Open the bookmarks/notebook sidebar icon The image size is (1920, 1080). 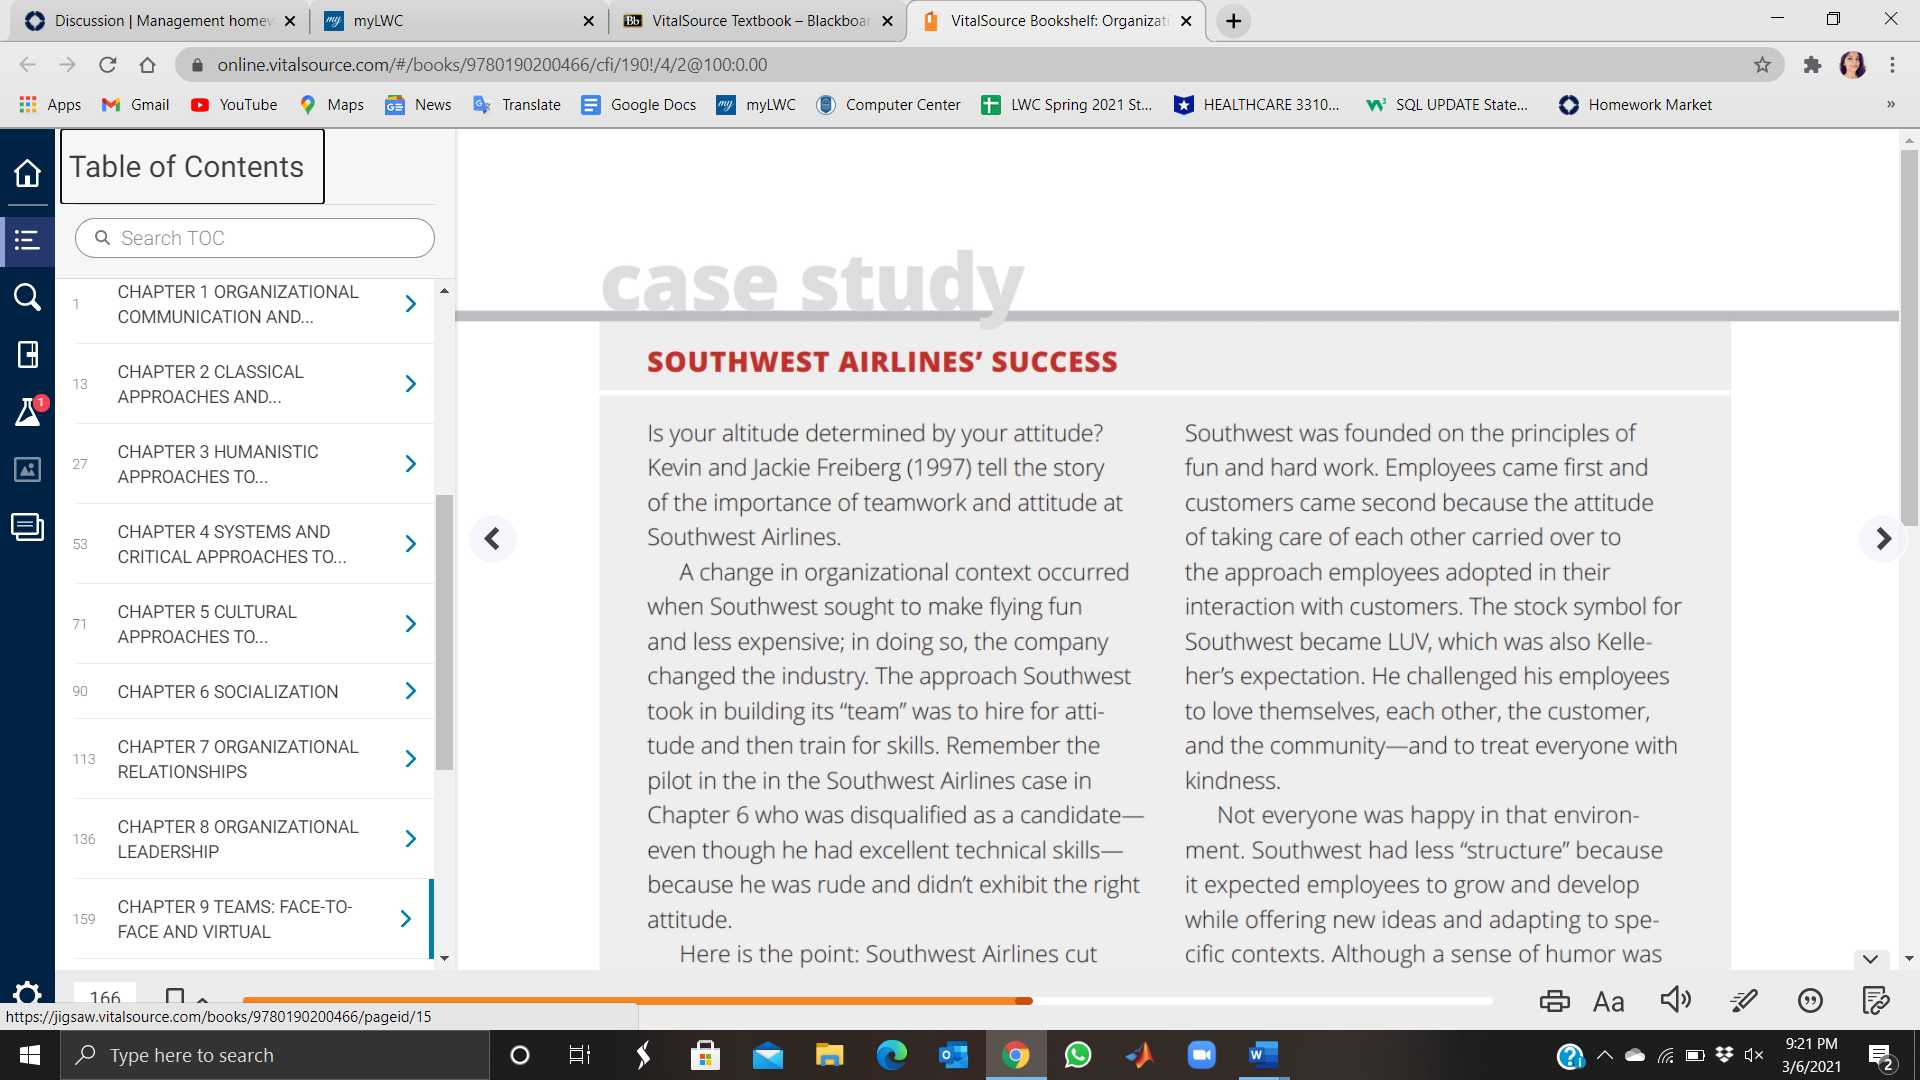27,354
